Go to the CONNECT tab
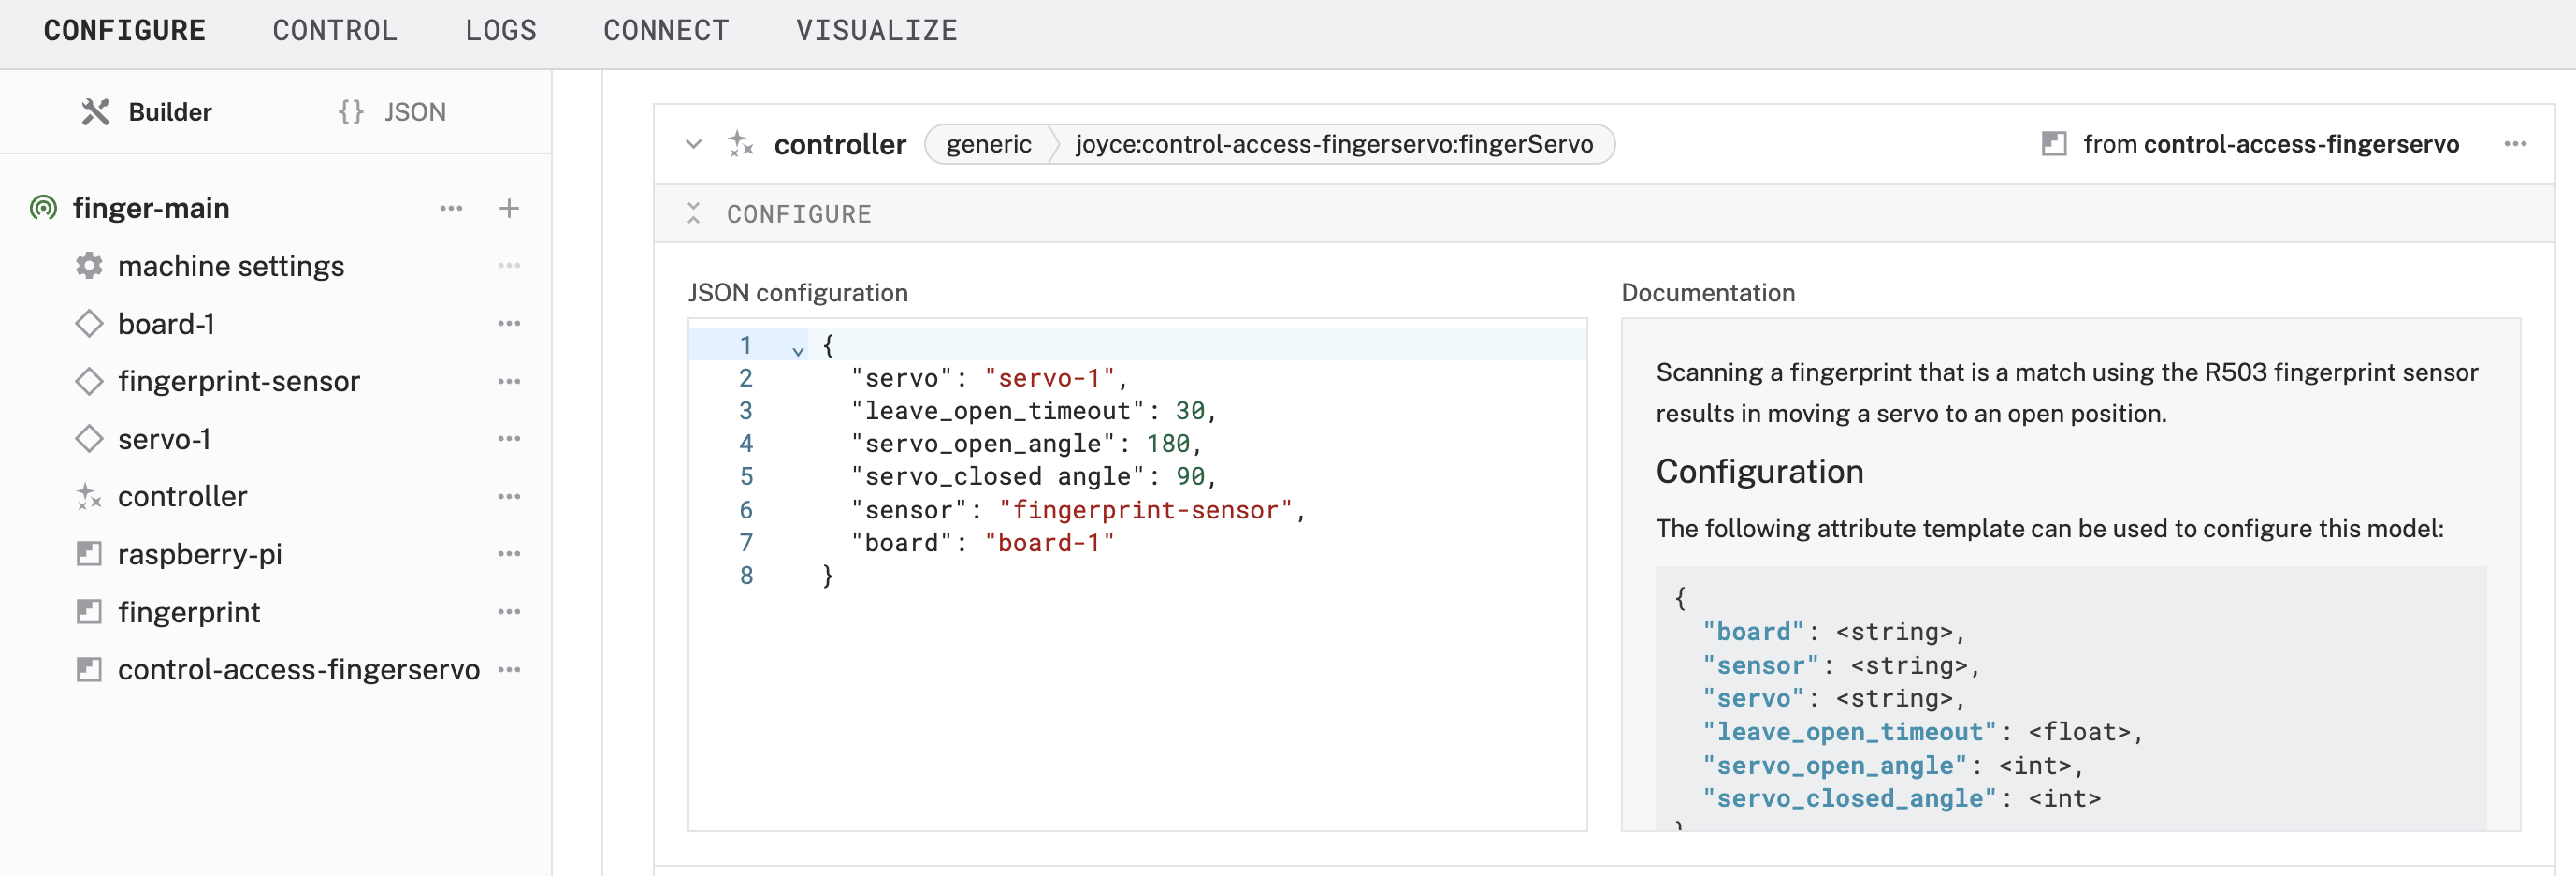The width and height of the screenshot is (2576, 876). click(666, 31)
